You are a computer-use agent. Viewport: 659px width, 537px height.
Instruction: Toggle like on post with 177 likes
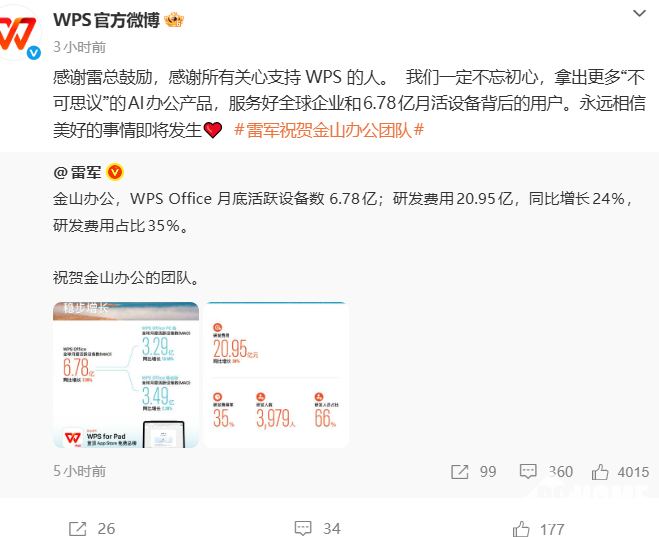click(x=521, y=529)
